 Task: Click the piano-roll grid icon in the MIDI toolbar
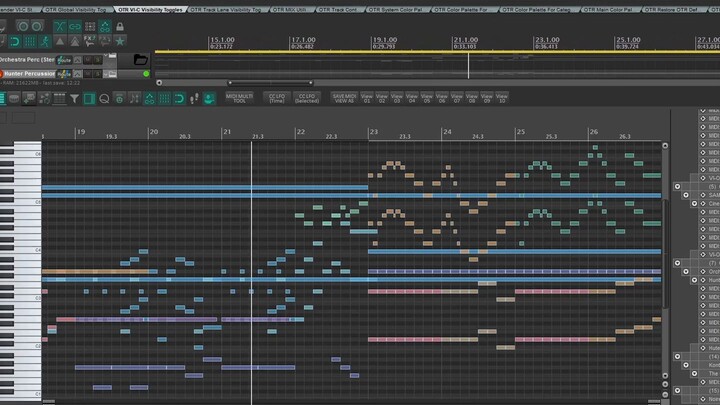[x=59, y=98]
